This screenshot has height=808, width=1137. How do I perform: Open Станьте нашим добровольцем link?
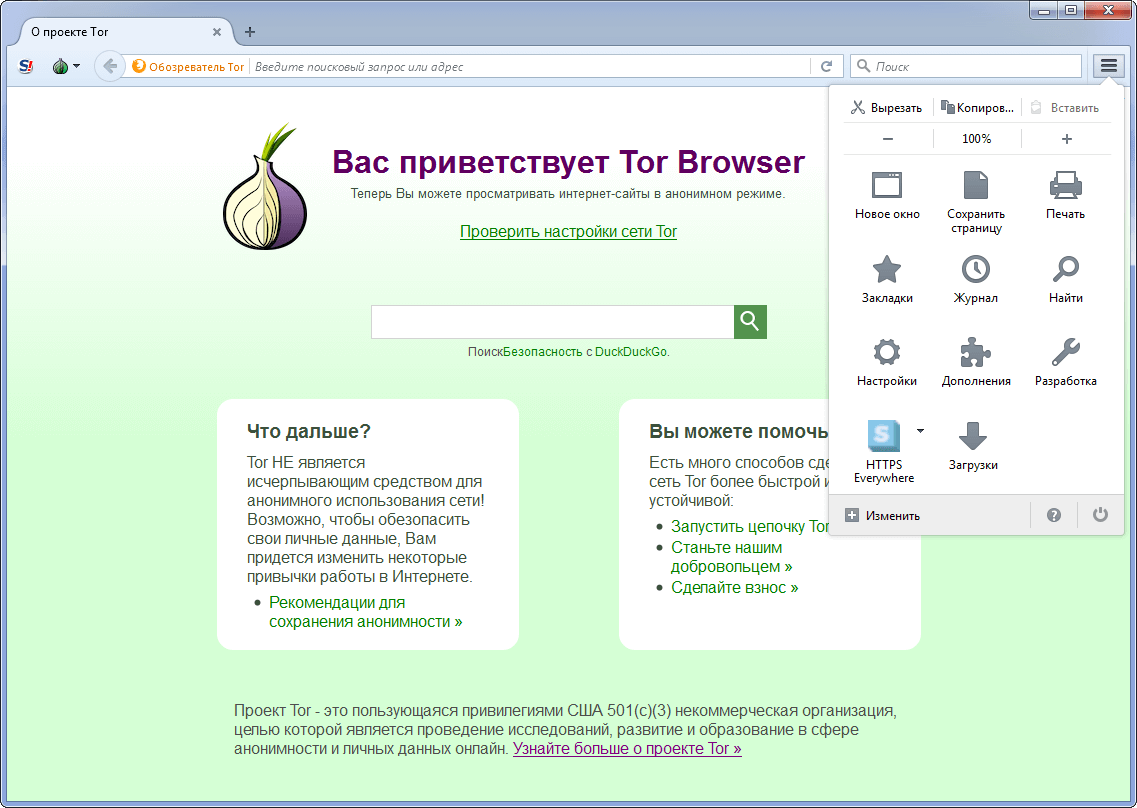(731, 557)
